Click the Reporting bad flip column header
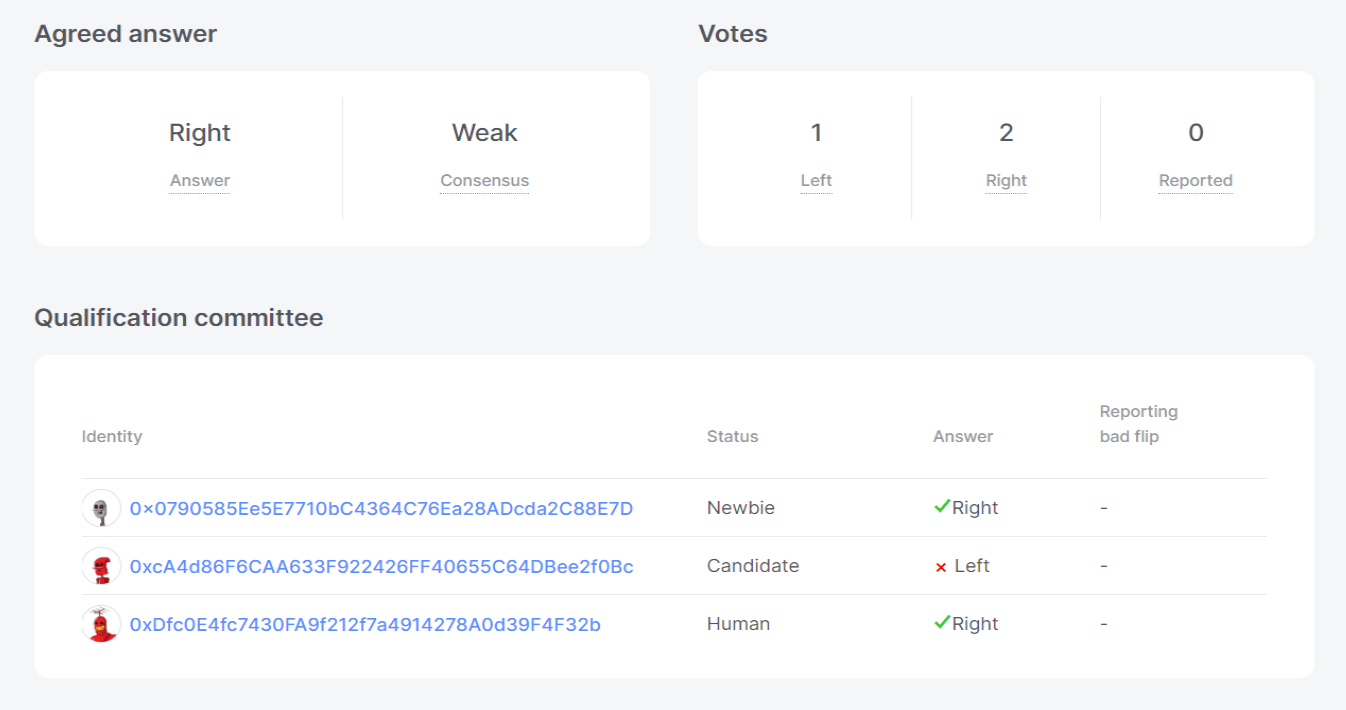The height and width of the screenshot is (710, 1346). [1139, 424]
